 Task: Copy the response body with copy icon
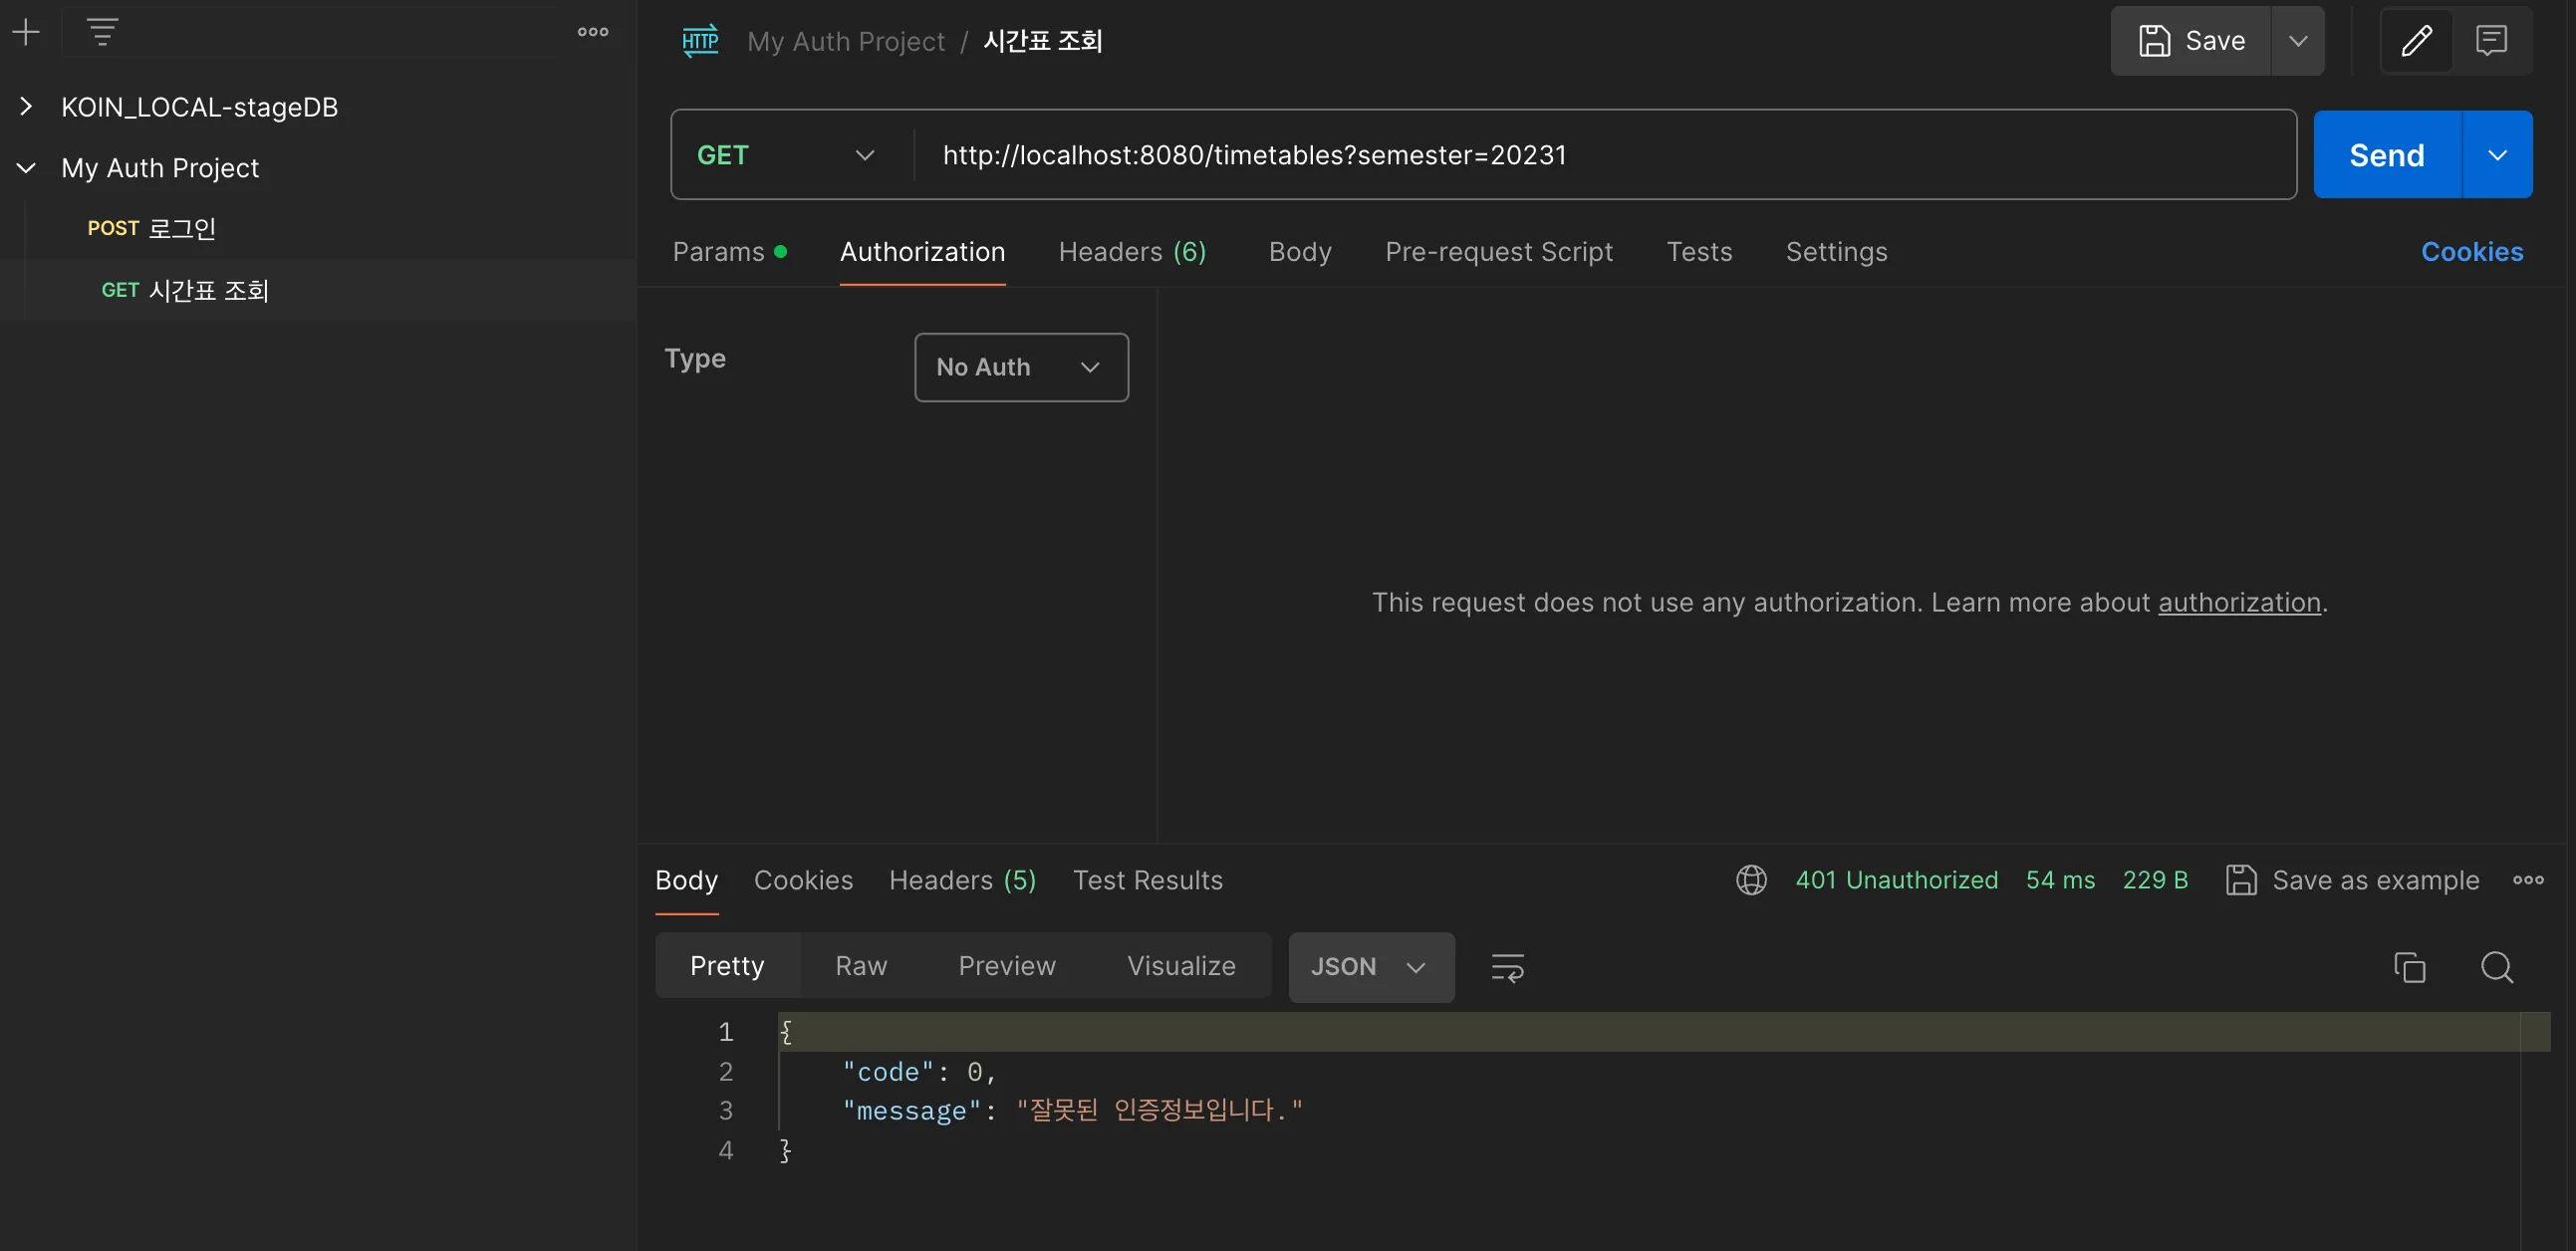pos(2409,967)
